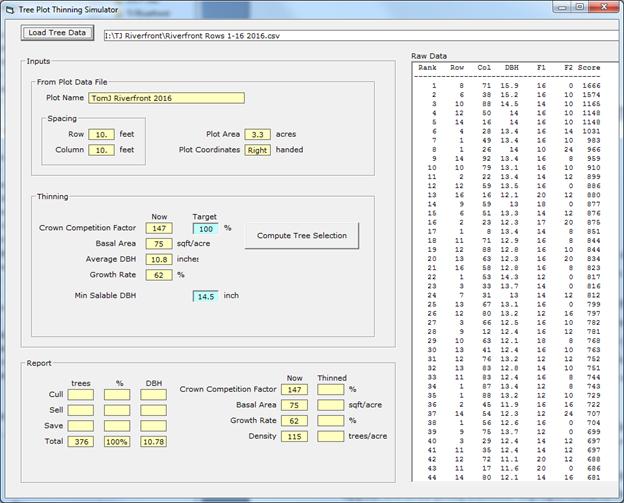The width and height of the screenshot is (624, 503).
Task: Click the Row spacing field
Action: [101, 135]
